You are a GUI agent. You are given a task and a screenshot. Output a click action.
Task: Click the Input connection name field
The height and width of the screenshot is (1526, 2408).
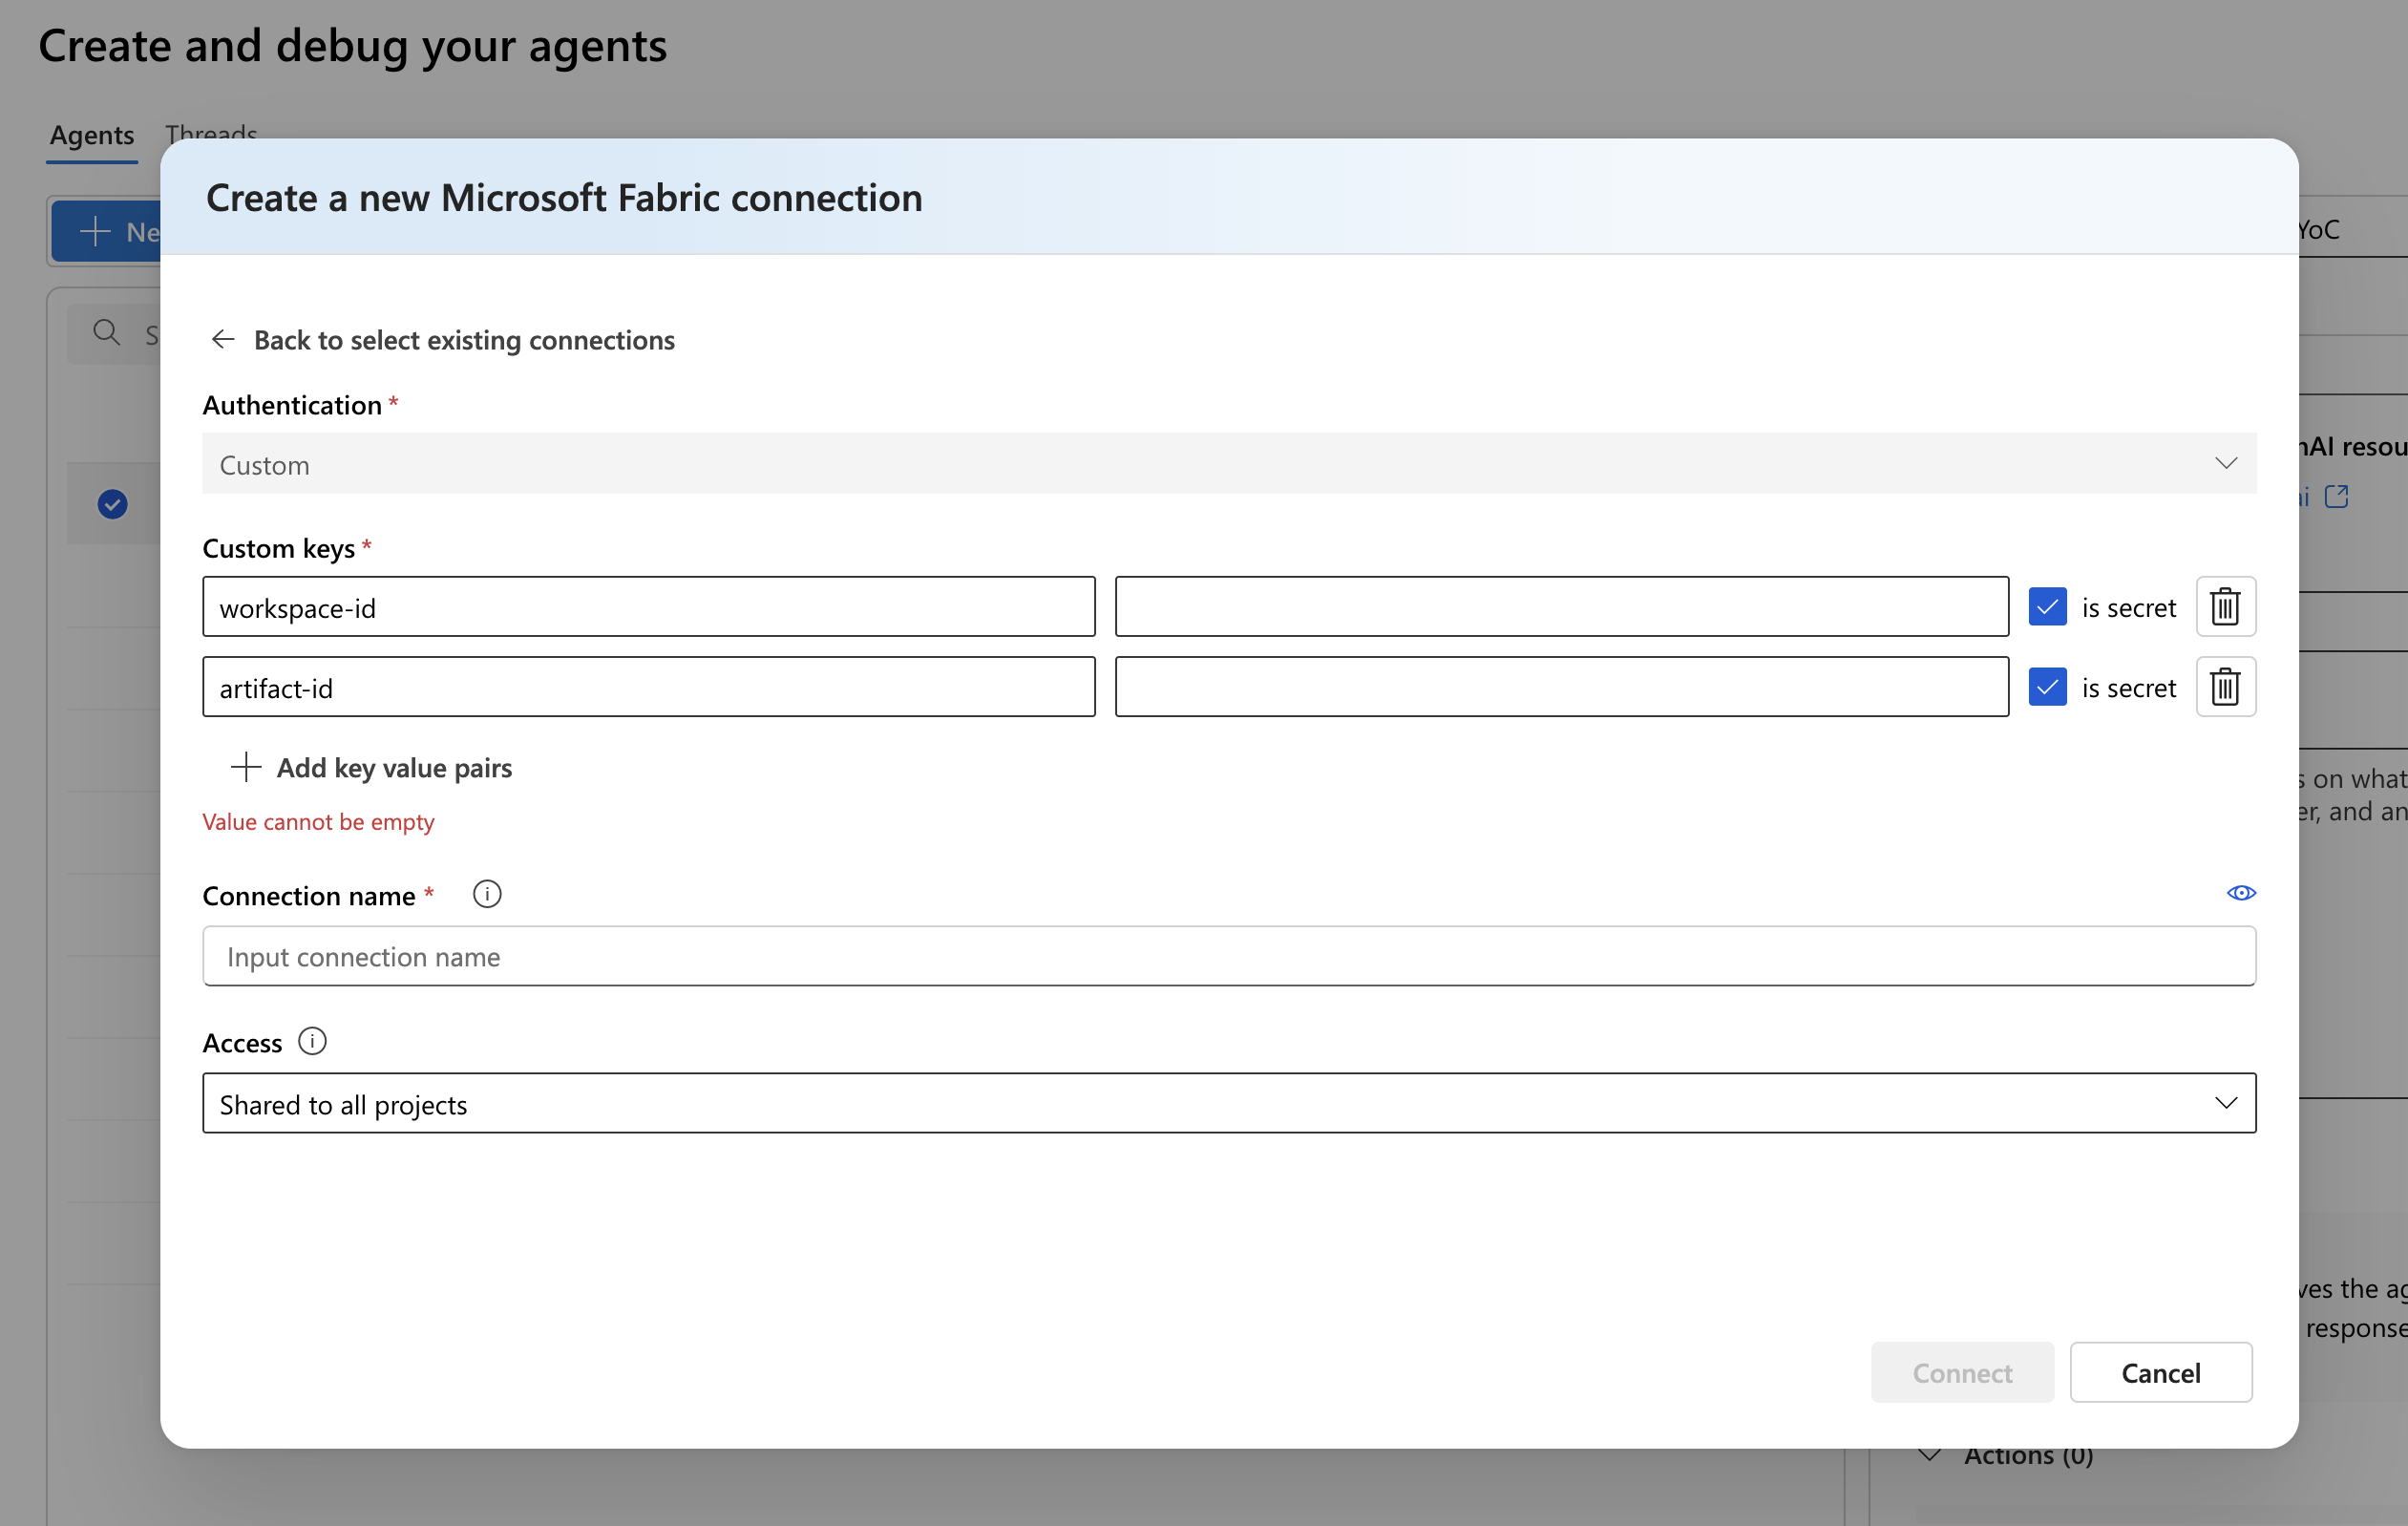(1229, 956)
